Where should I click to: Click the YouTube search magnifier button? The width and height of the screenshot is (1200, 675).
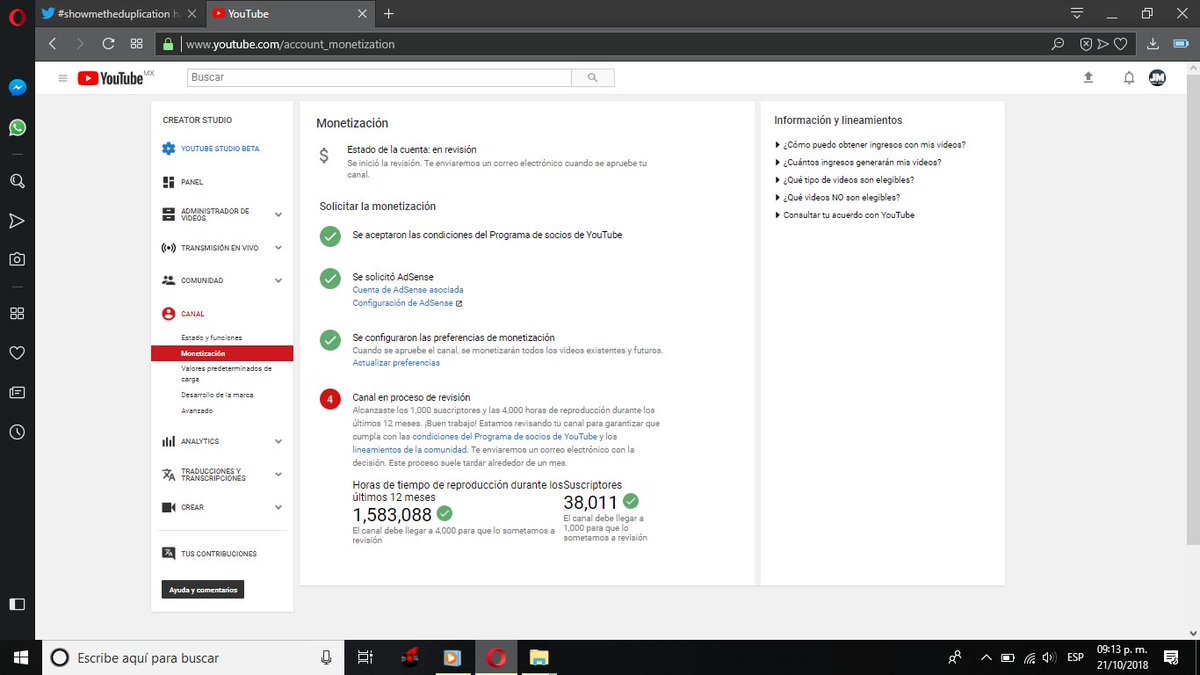tap(593, 78)
